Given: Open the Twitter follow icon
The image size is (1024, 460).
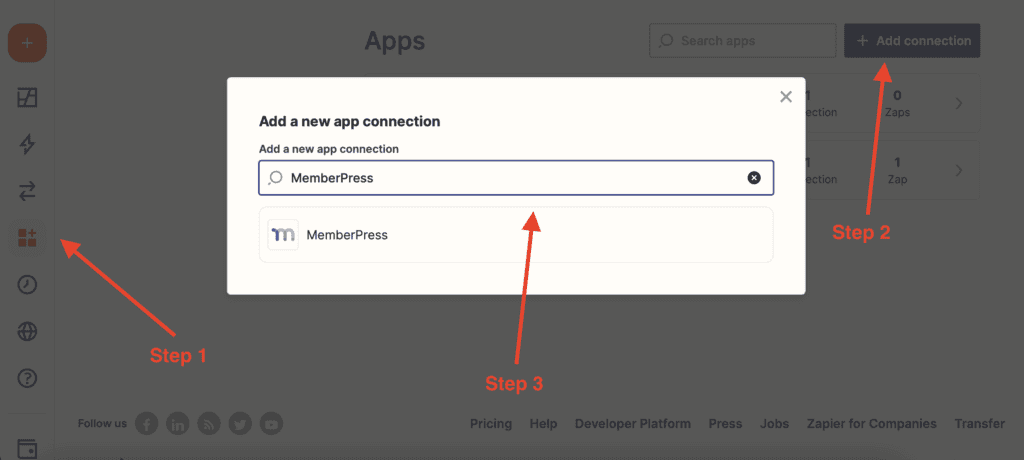Looking at the screenshot, I should click(240, 424).
